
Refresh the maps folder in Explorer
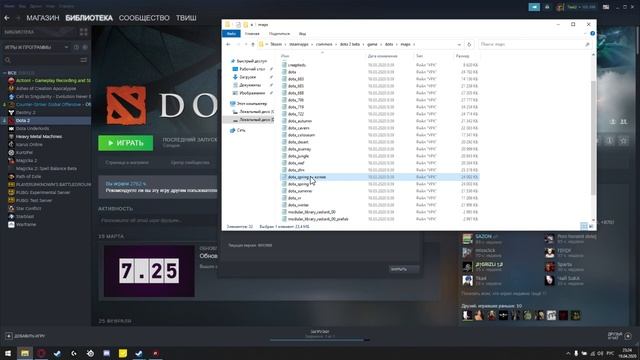469,44
